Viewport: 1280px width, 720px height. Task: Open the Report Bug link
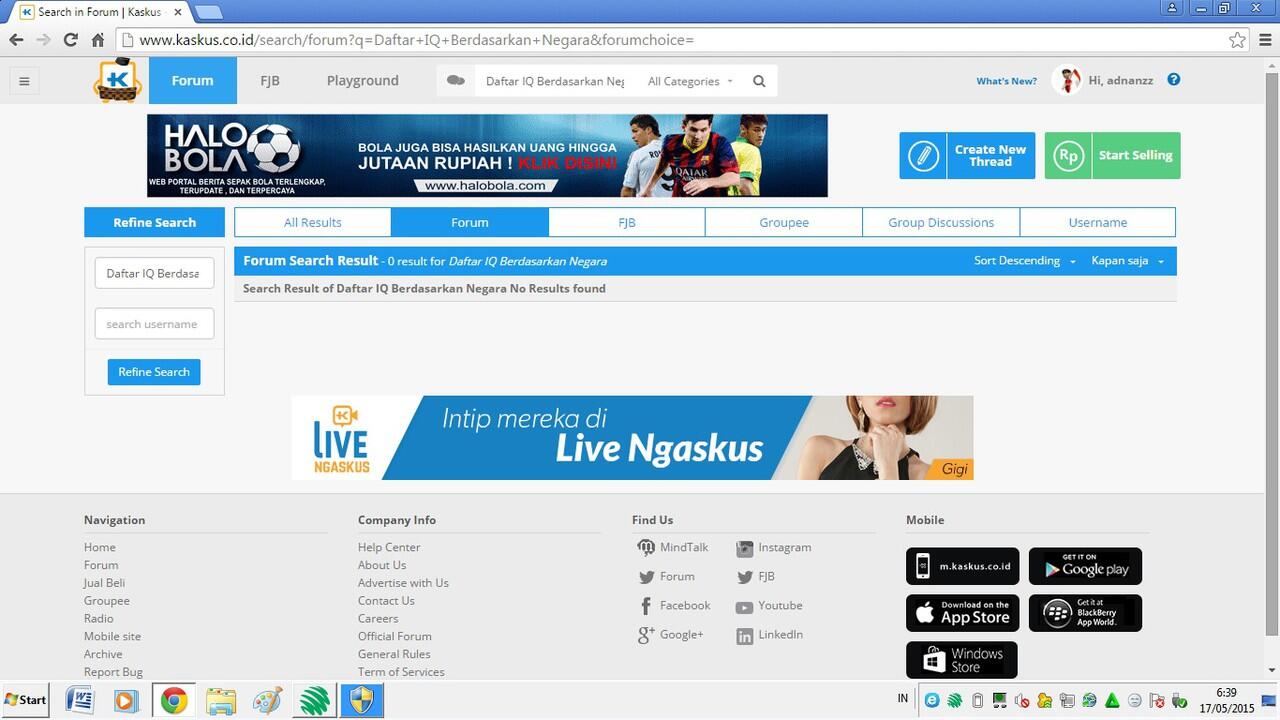113,672
